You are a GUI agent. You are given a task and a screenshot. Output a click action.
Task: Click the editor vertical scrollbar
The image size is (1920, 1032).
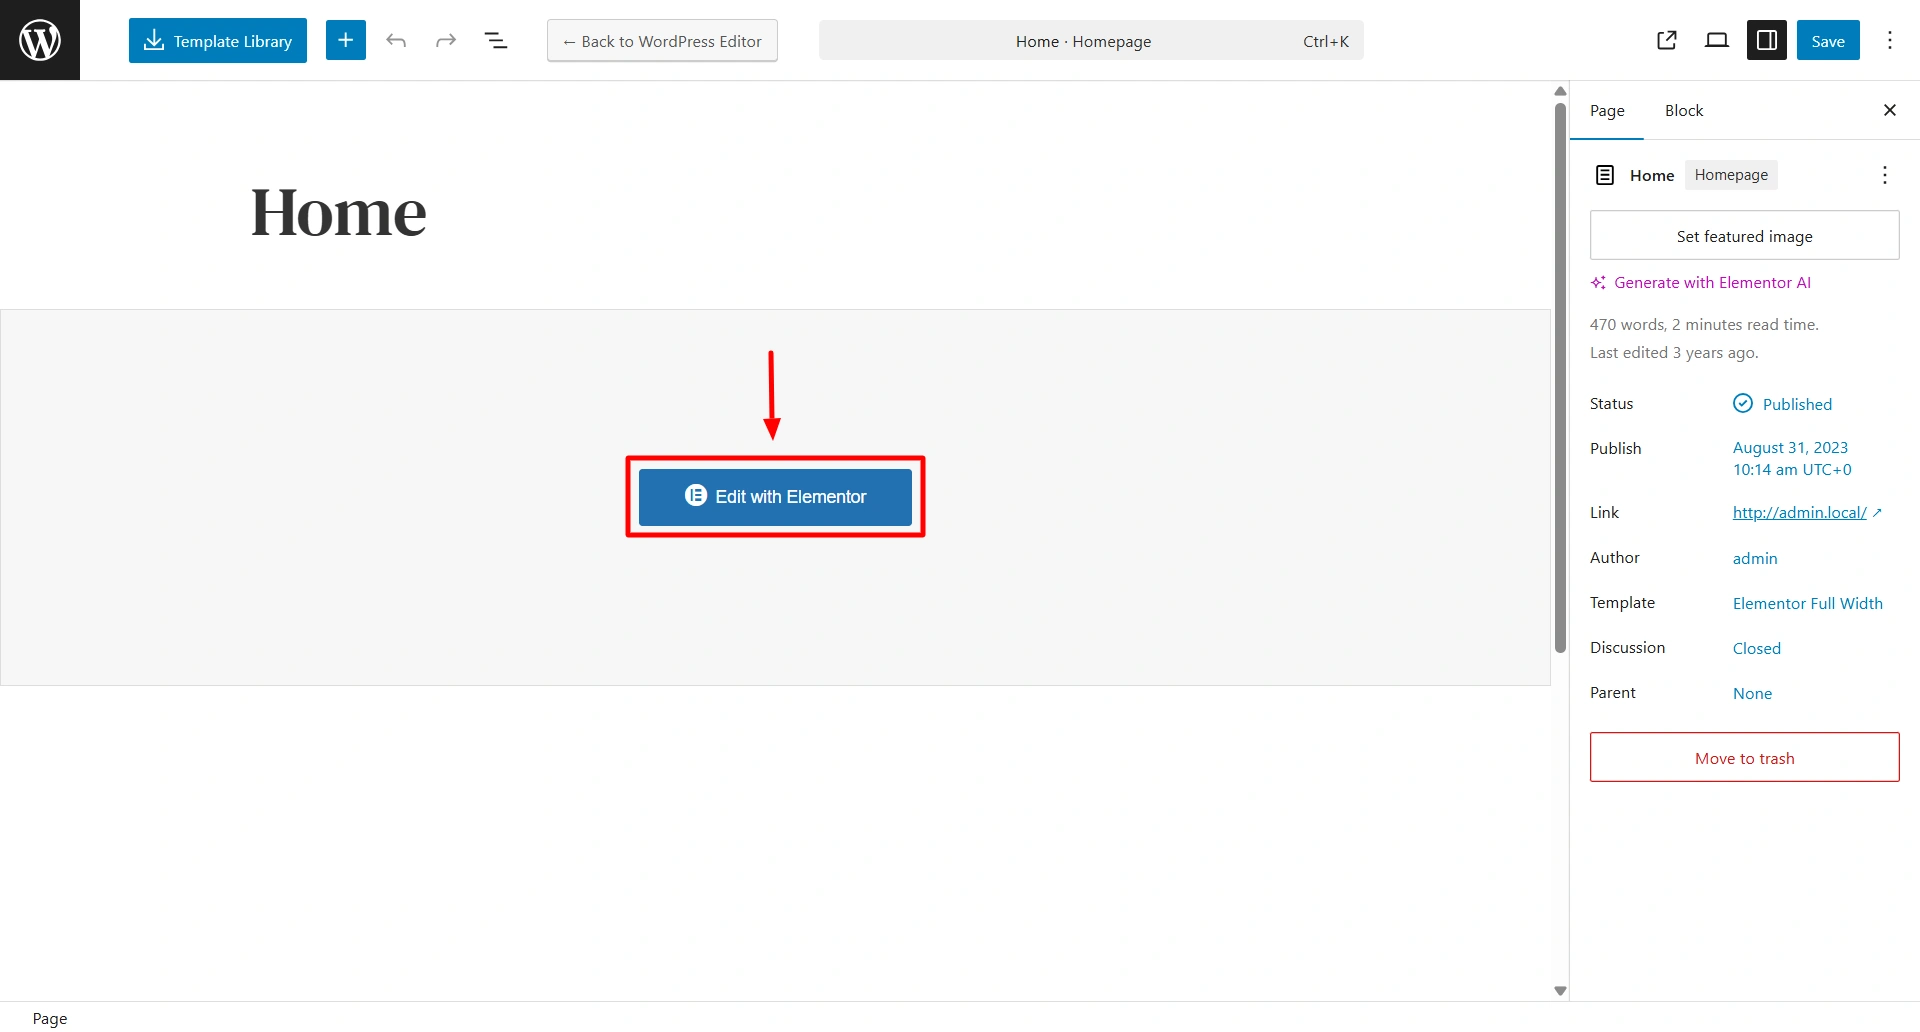1560,378
